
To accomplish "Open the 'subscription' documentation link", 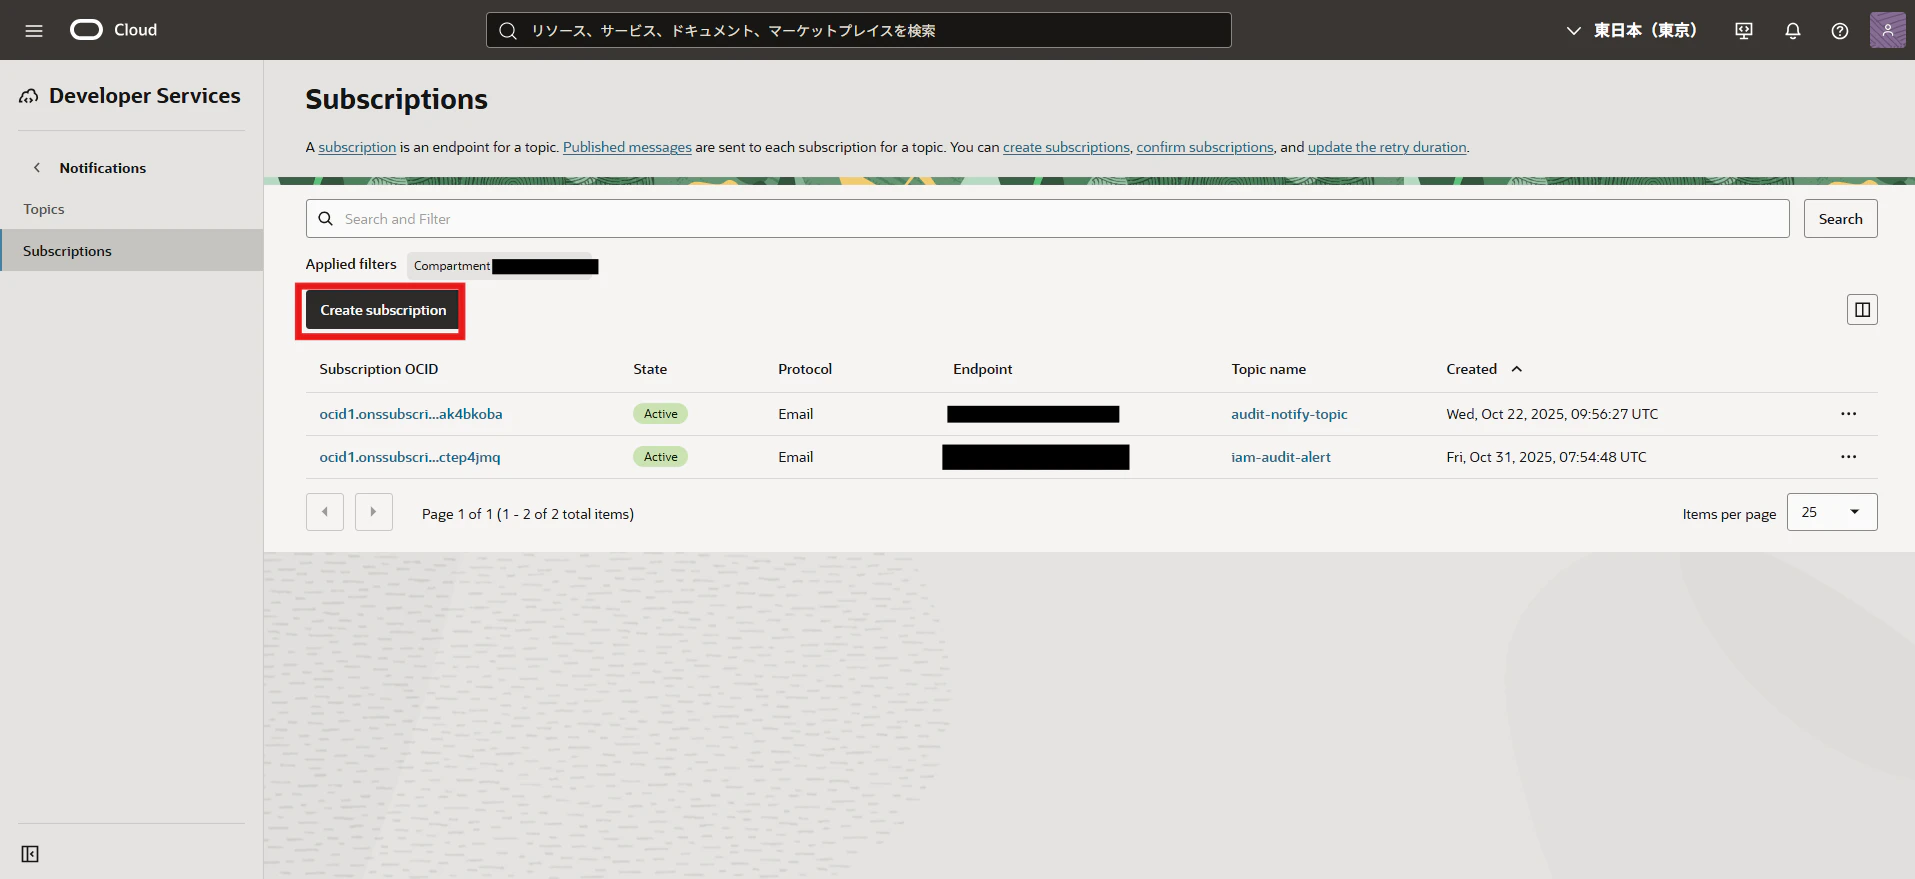I will pos(357,147).
